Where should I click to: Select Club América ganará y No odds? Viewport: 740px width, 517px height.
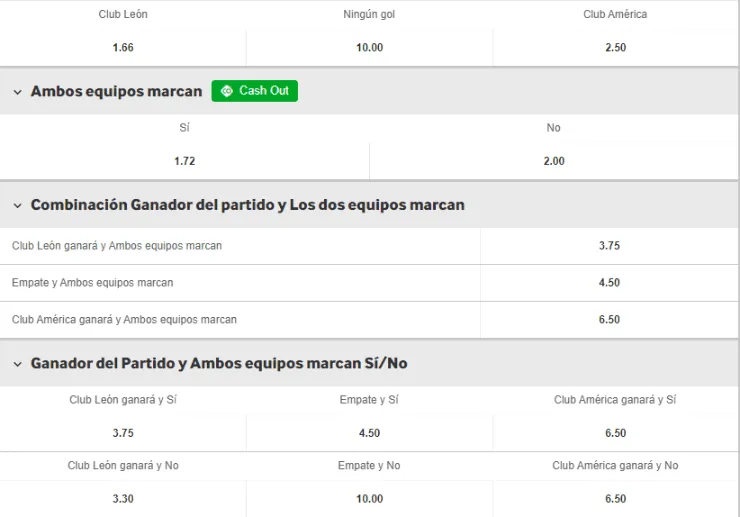click(615, 499)
